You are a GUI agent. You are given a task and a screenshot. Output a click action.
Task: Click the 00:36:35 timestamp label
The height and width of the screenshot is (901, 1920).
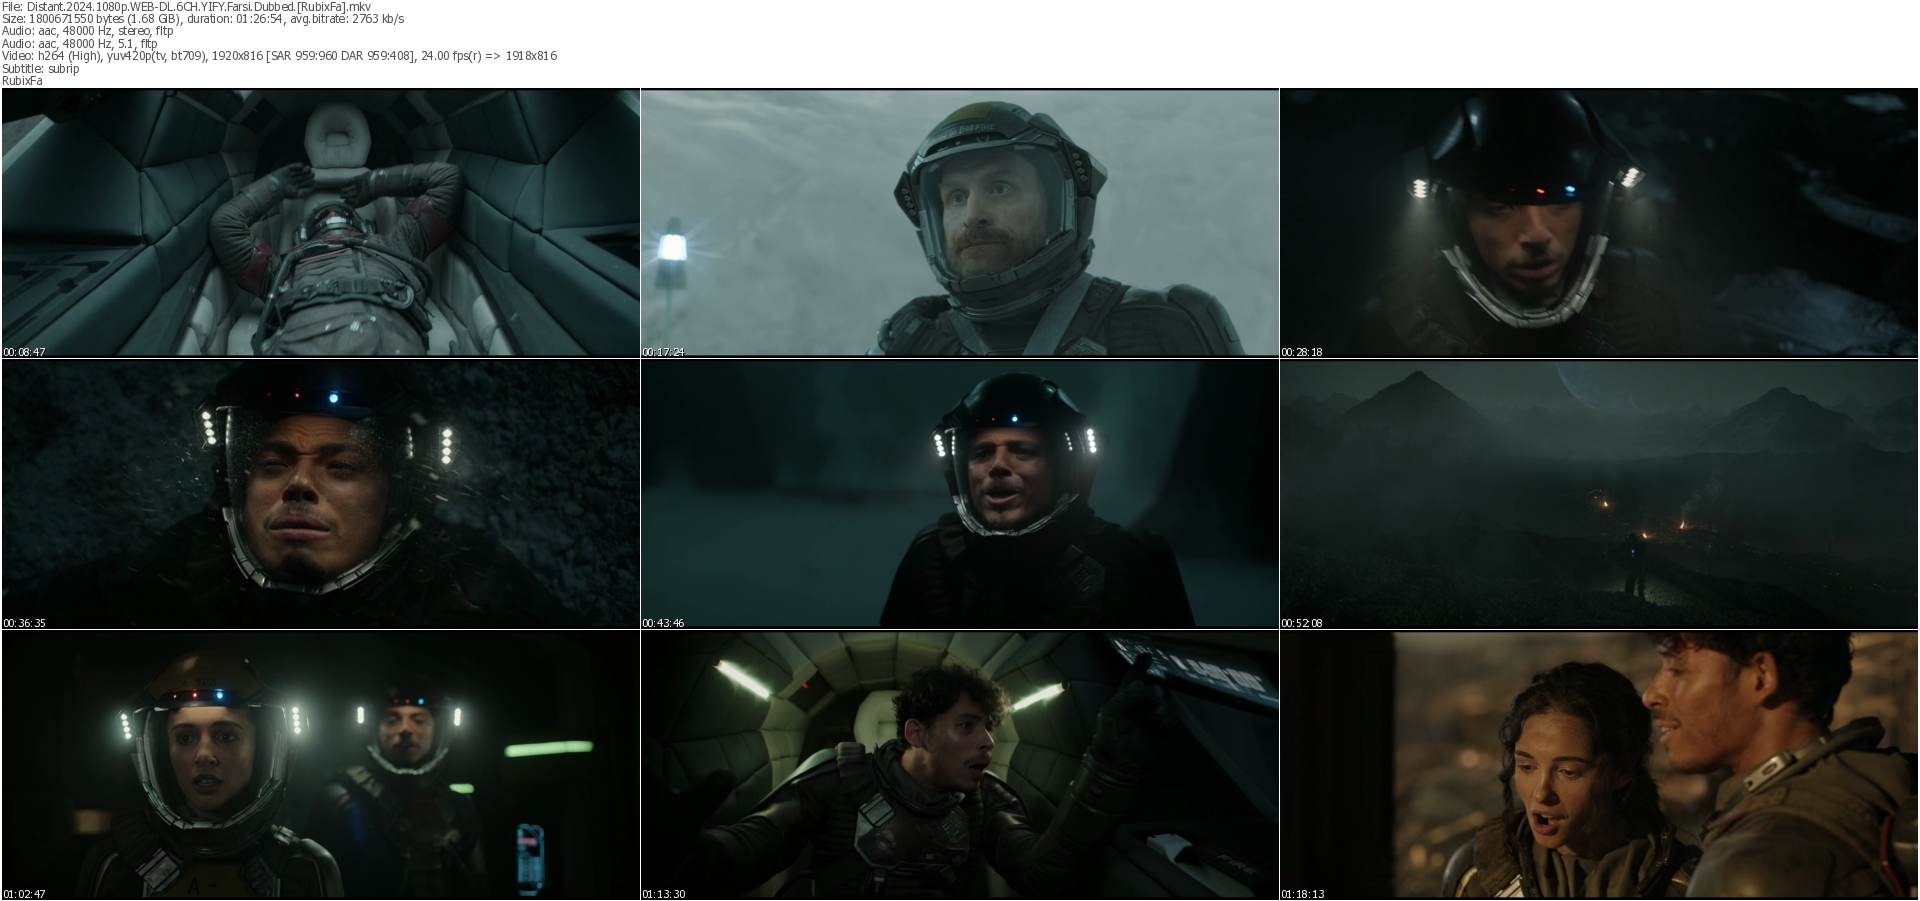point(24,623)
